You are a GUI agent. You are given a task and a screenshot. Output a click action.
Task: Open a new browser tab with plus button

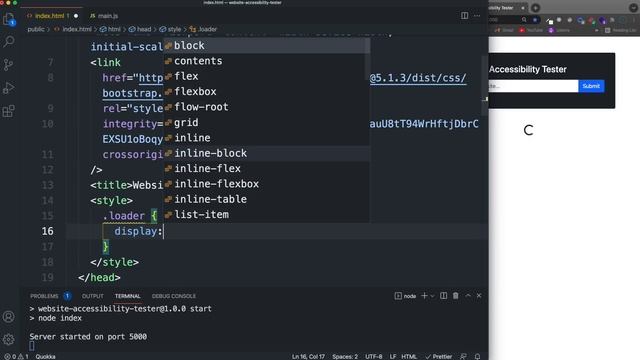click(x=536, y=8)
